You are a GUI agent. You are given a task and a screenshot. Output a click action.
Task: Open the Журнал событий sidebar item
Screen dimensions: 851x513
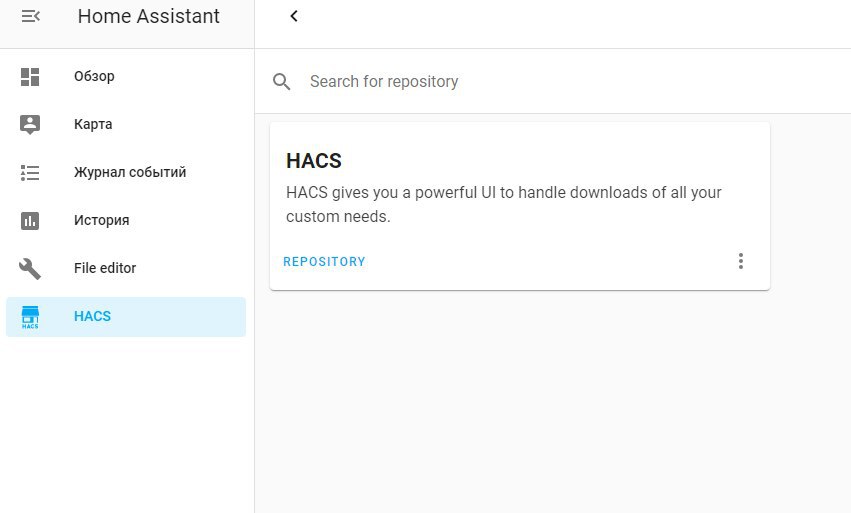[x=126, y=173]
